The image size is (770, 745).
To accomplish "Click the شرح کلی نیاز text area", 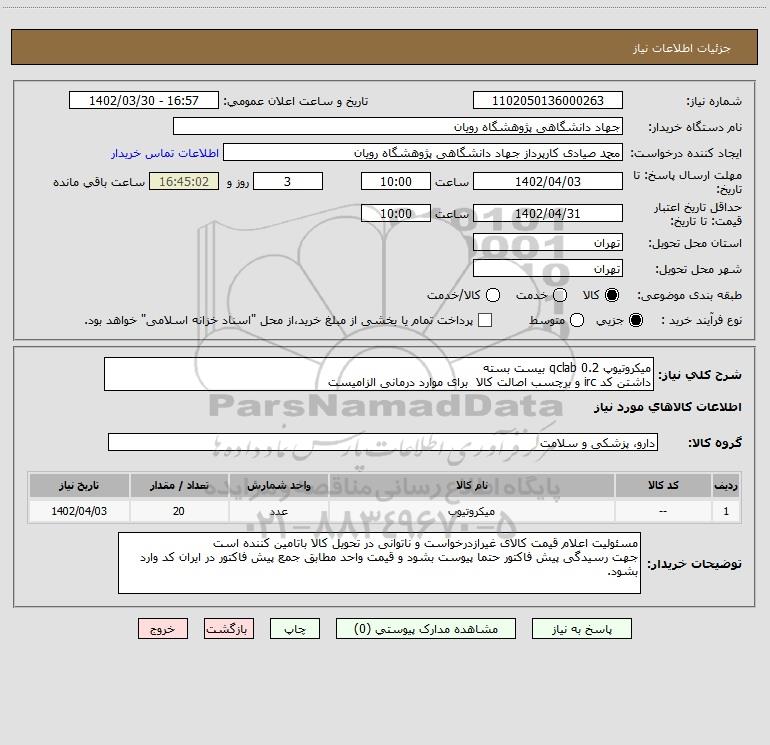I will (379, 374).
